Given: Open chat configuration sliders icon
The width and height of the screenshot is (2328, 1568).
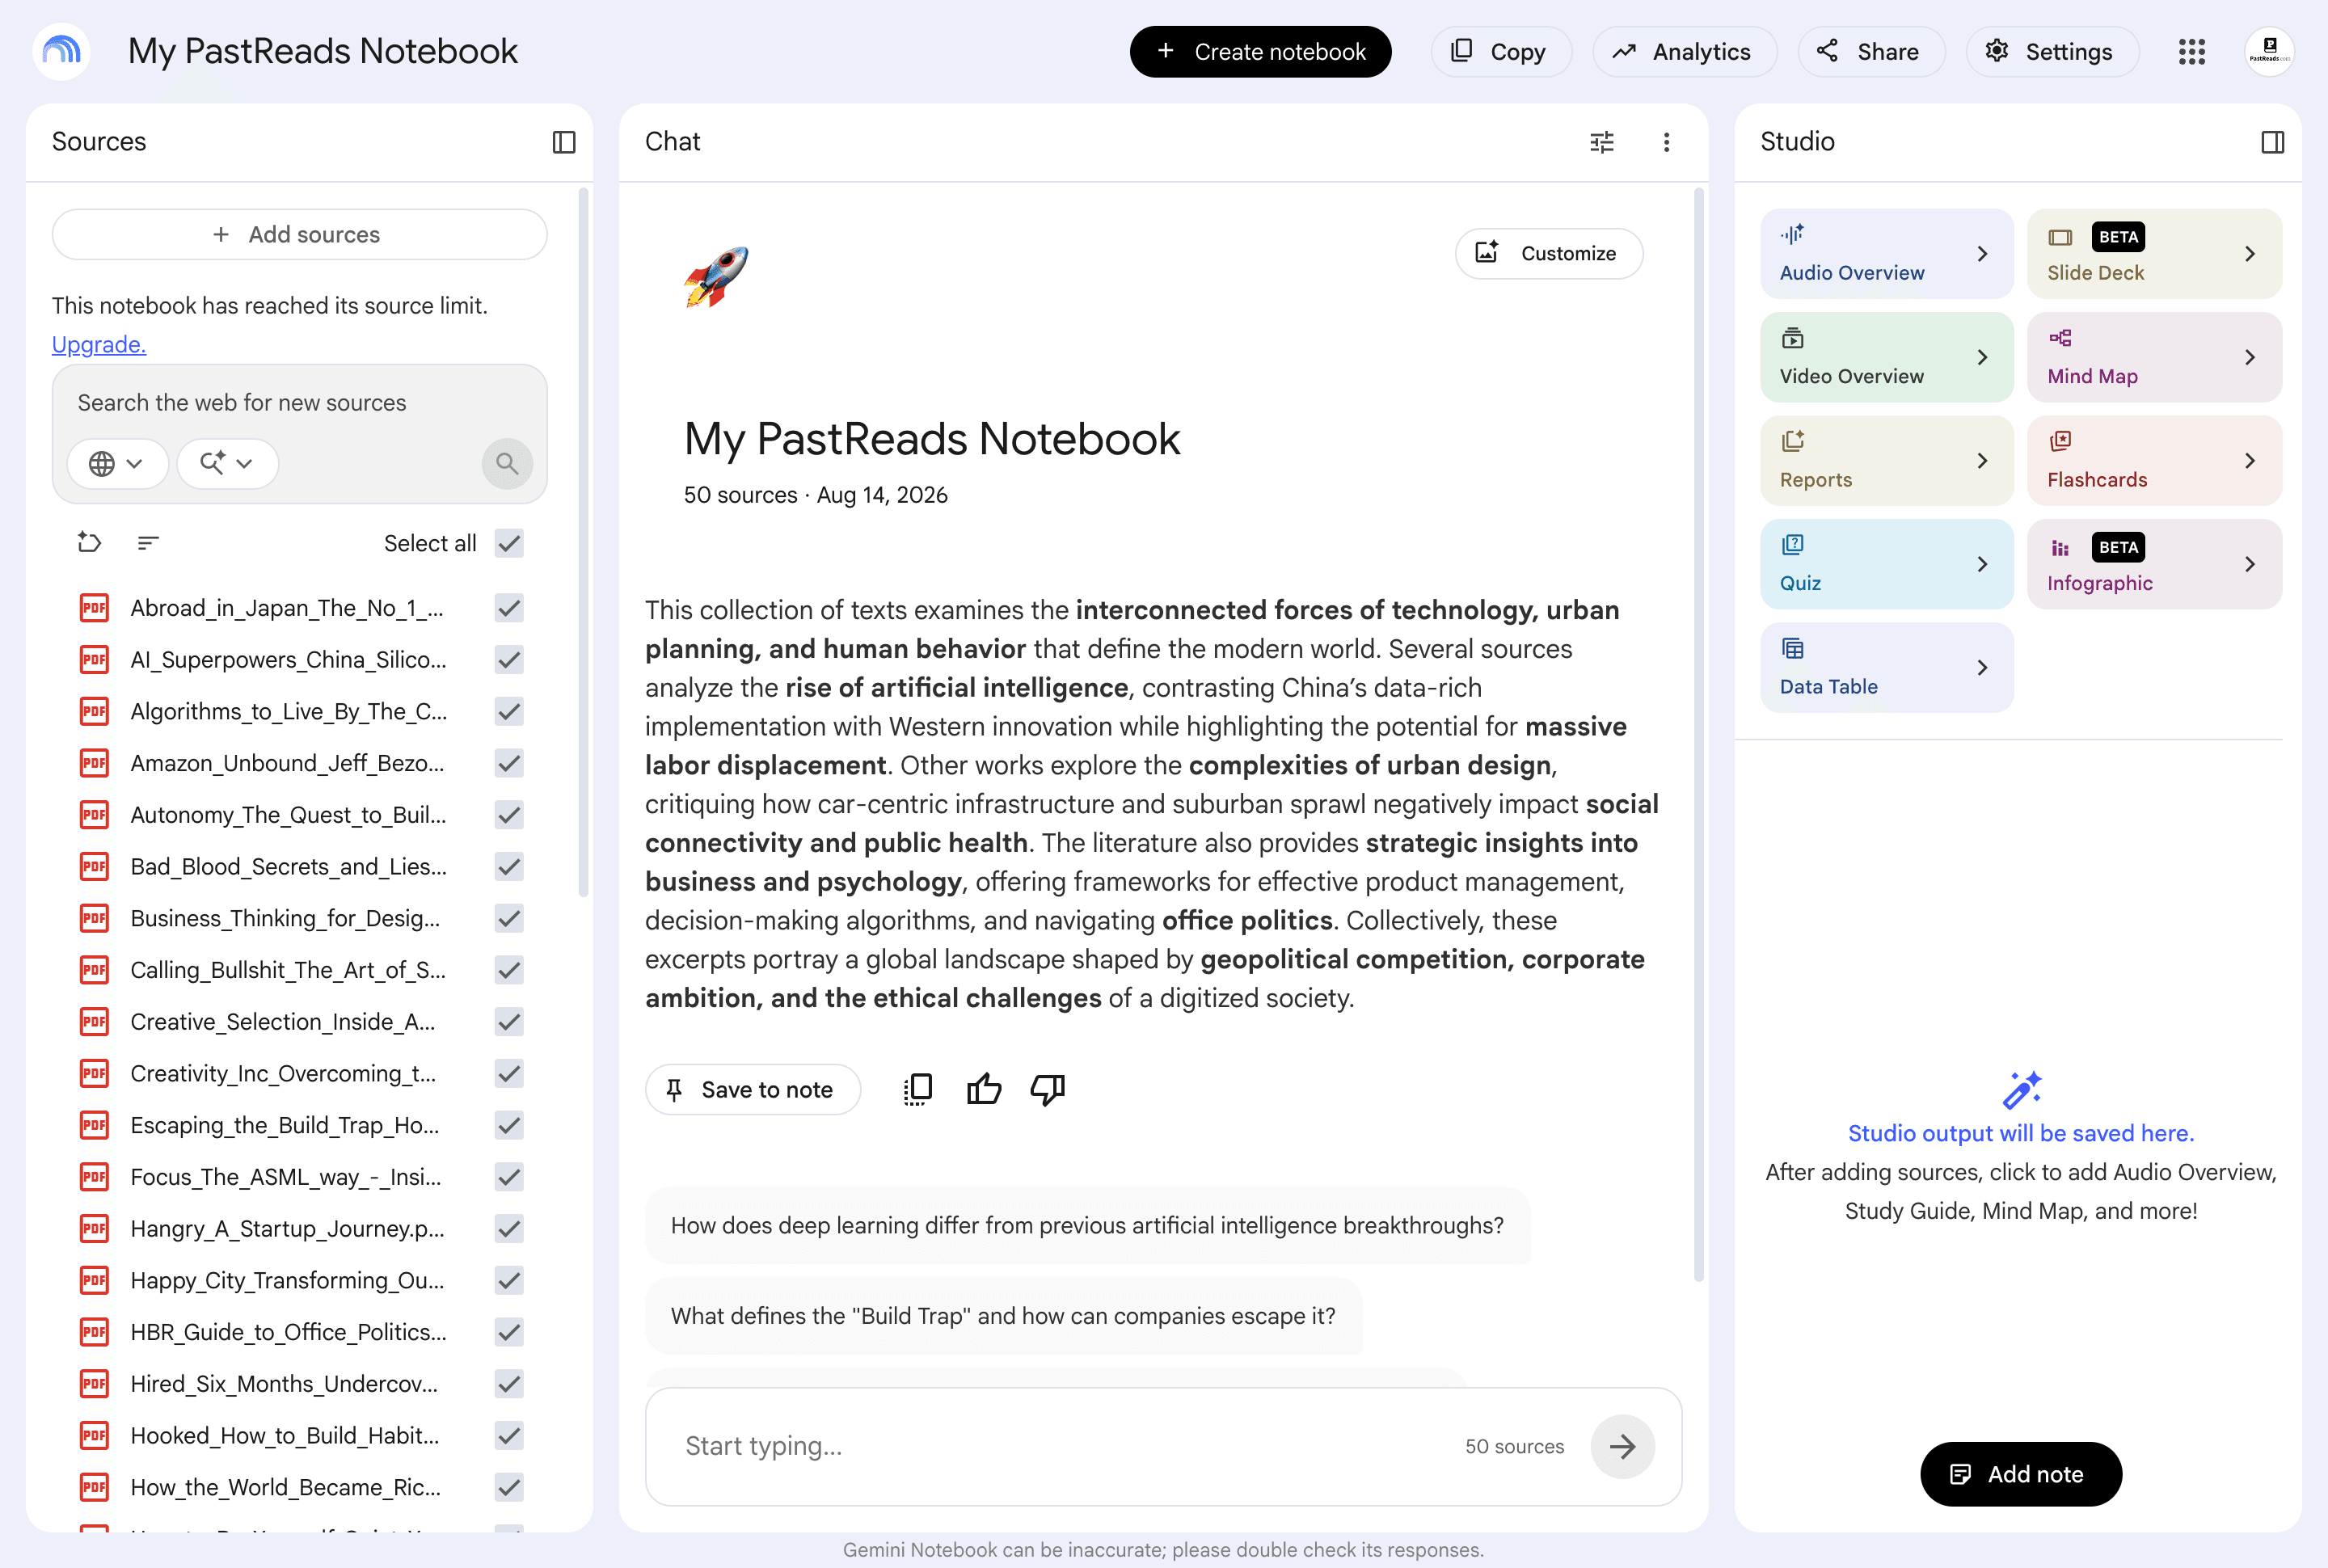Looking at the screenshot, I should [x=1602, y=142].
